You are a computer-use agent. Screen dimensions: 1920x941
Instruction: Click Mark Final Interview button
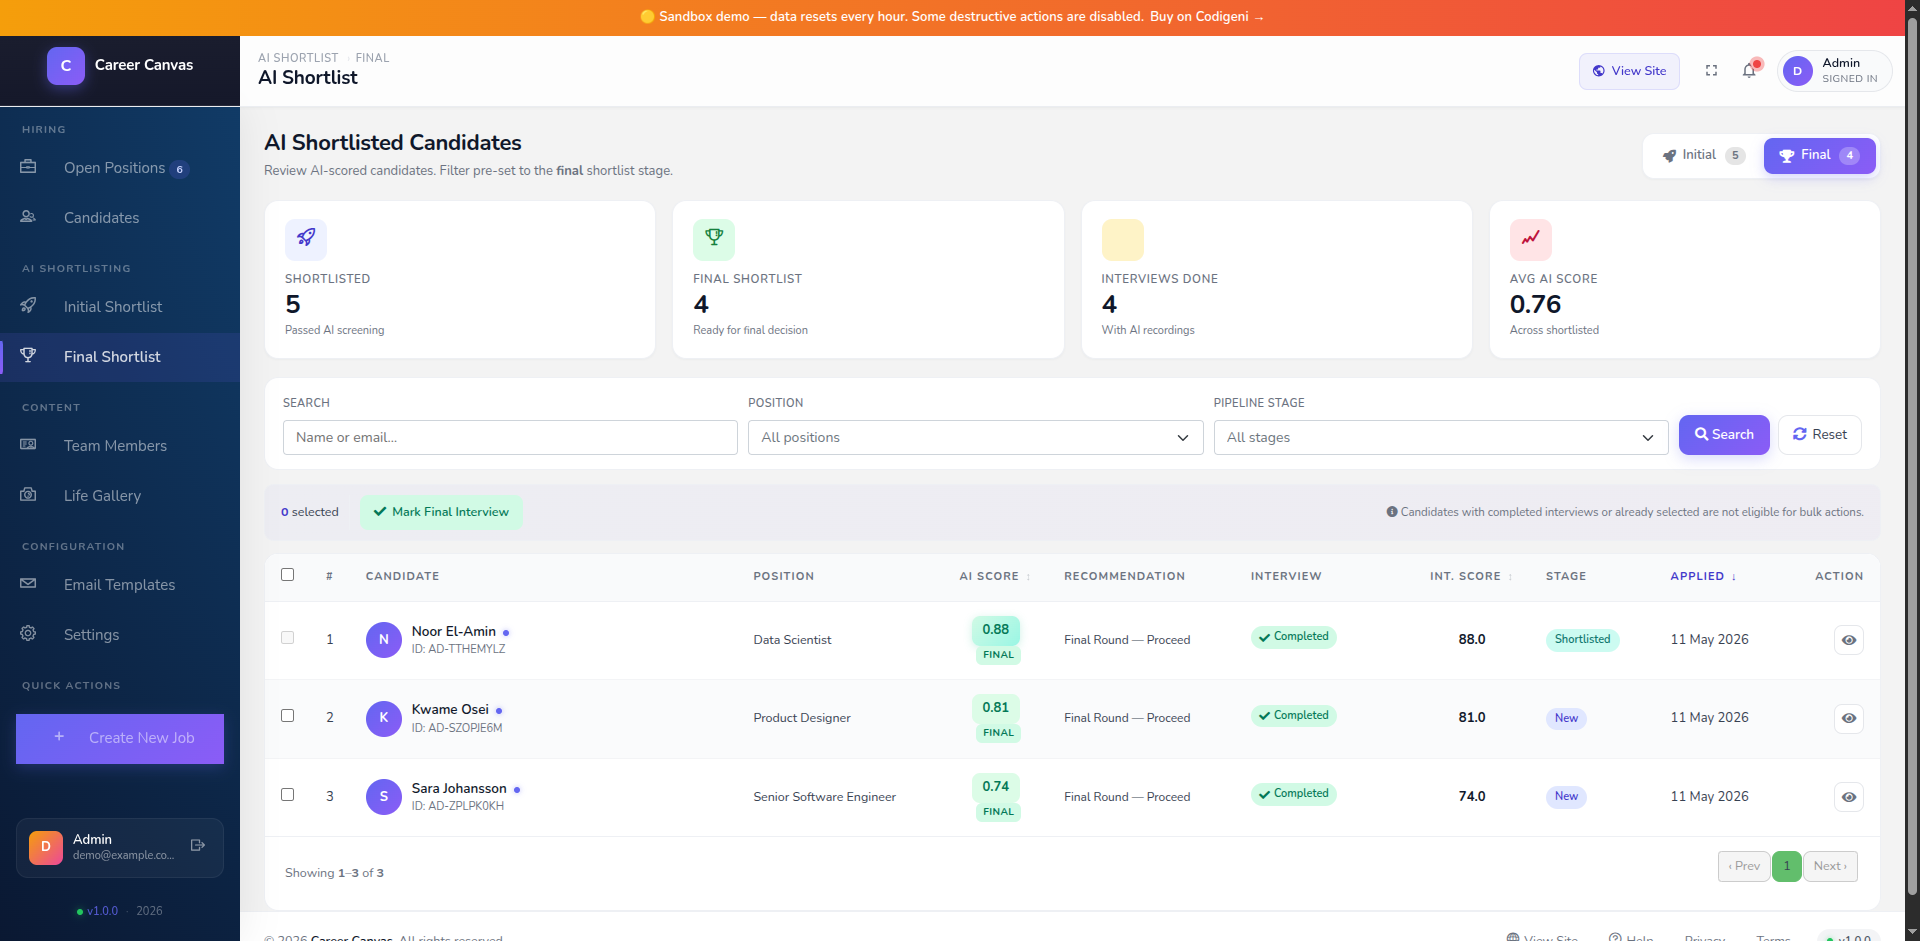click(x=441, y=512)
